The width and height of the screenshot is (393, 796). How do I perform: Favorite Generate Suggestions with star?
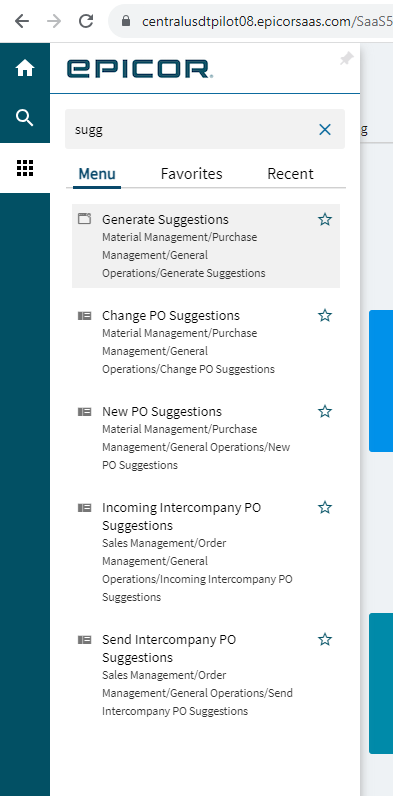[x=325, y=219]
